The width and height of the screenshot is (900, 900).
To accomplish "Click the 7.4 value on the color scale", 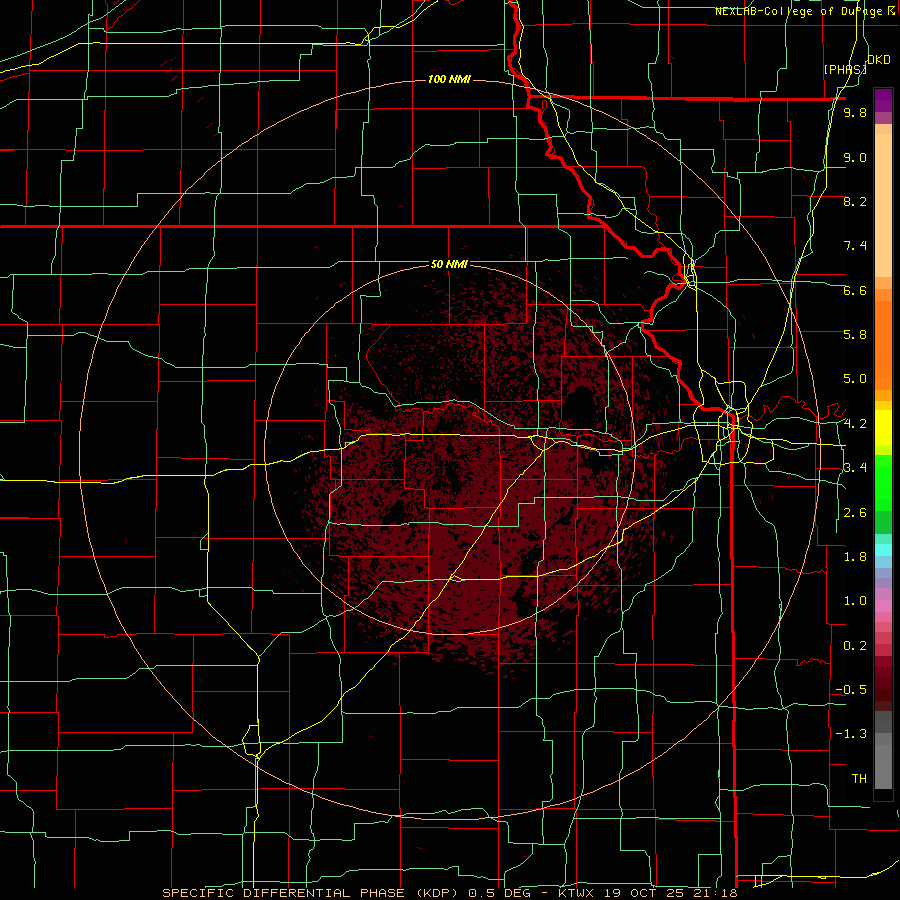I will coord(855,246).
